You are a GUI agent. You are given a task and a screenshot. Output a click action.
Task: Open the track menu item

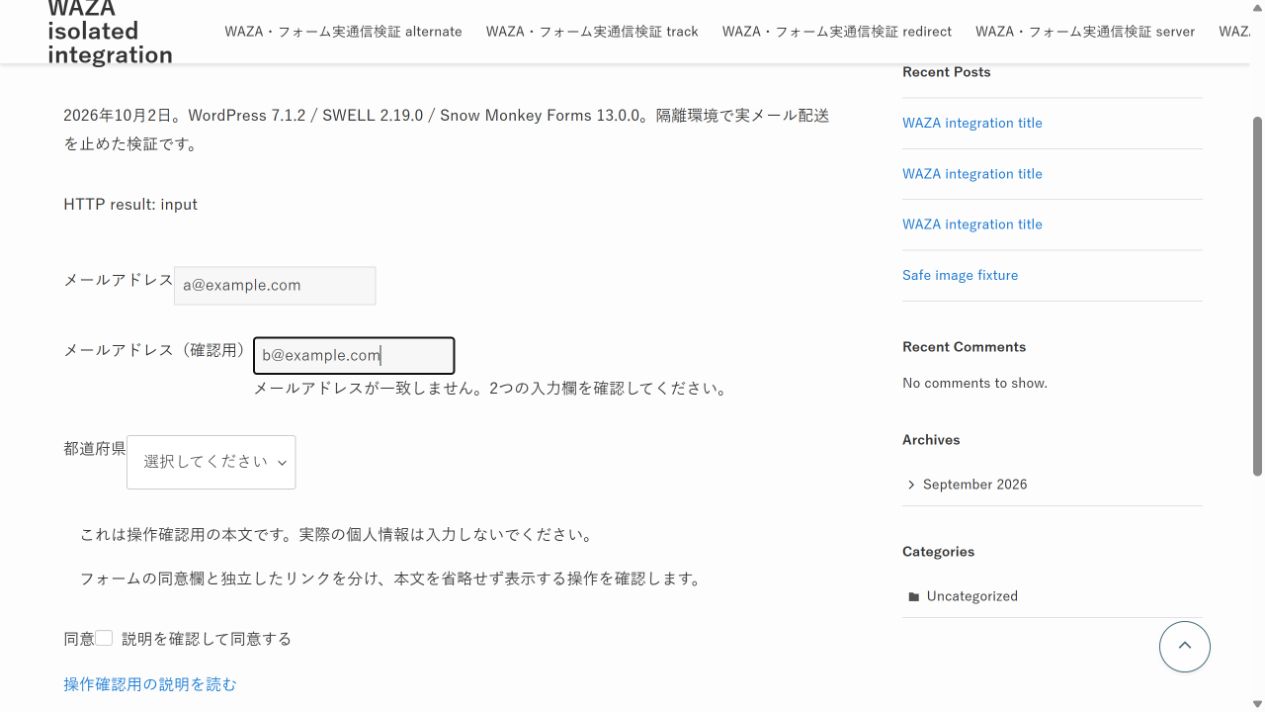pyautogui.click(x=592, y=31)
